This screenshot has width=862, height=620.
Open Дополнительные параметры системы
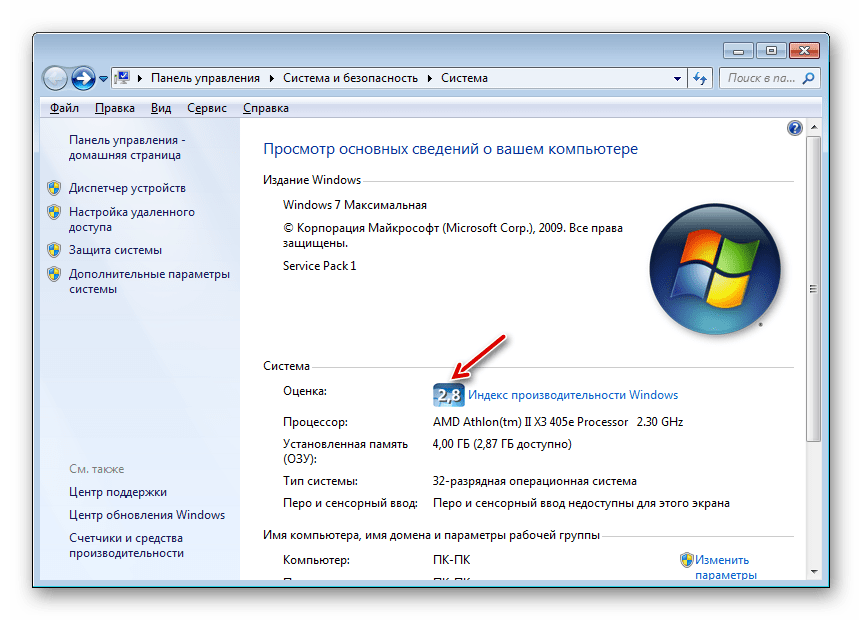[x=149, y=281]
